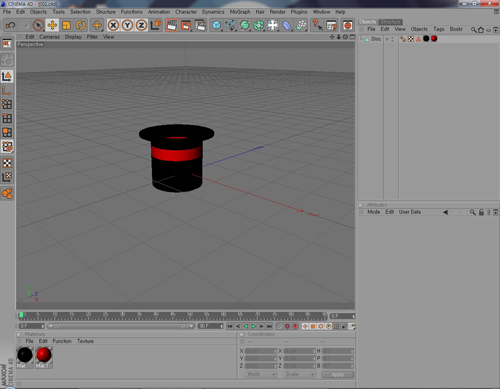Click the Undo arrow icon
500x389 pixels.
11,25
